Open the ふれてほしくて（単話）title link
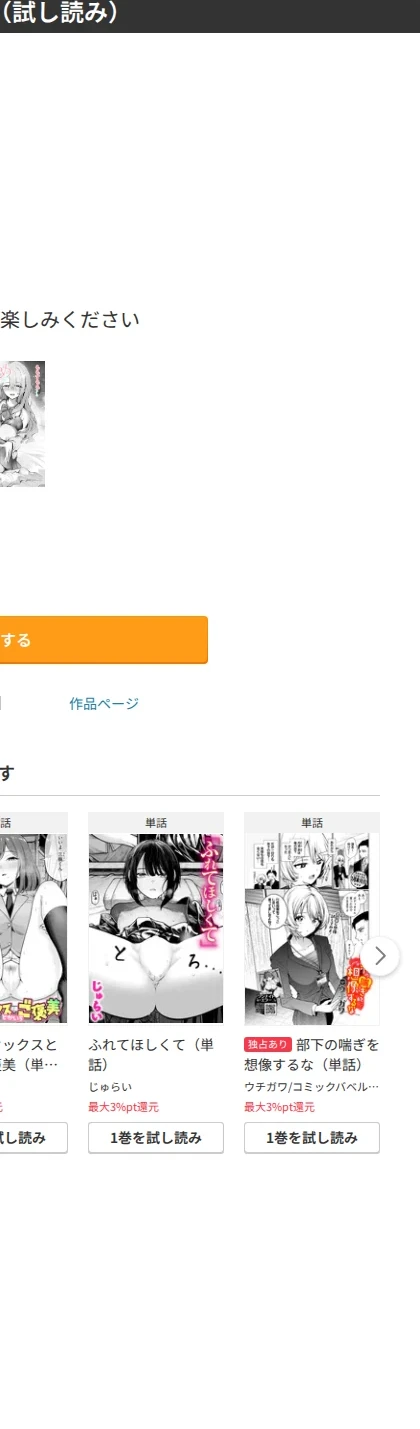Image resolution: width=420 pixels, height=1429 pixels. pyautogui.click(x=152, y=1055)
